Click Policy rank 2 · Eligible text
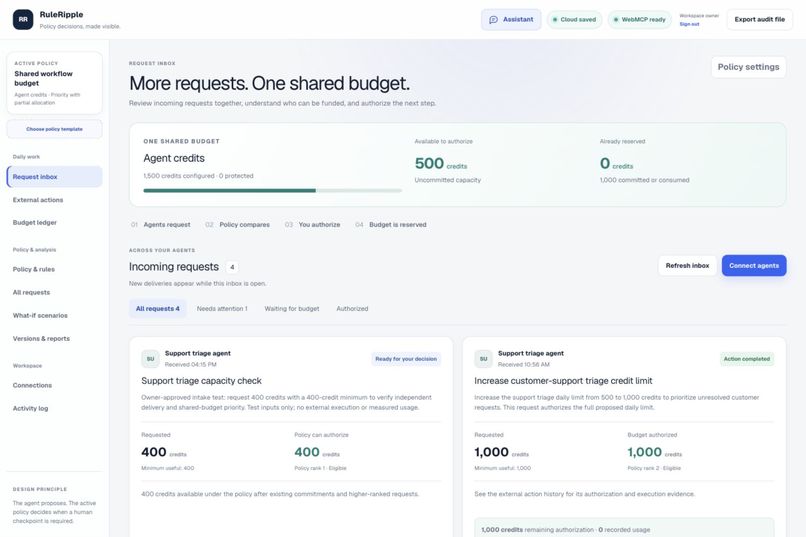This screenshot has height=537, width=806. click(654, 468)
